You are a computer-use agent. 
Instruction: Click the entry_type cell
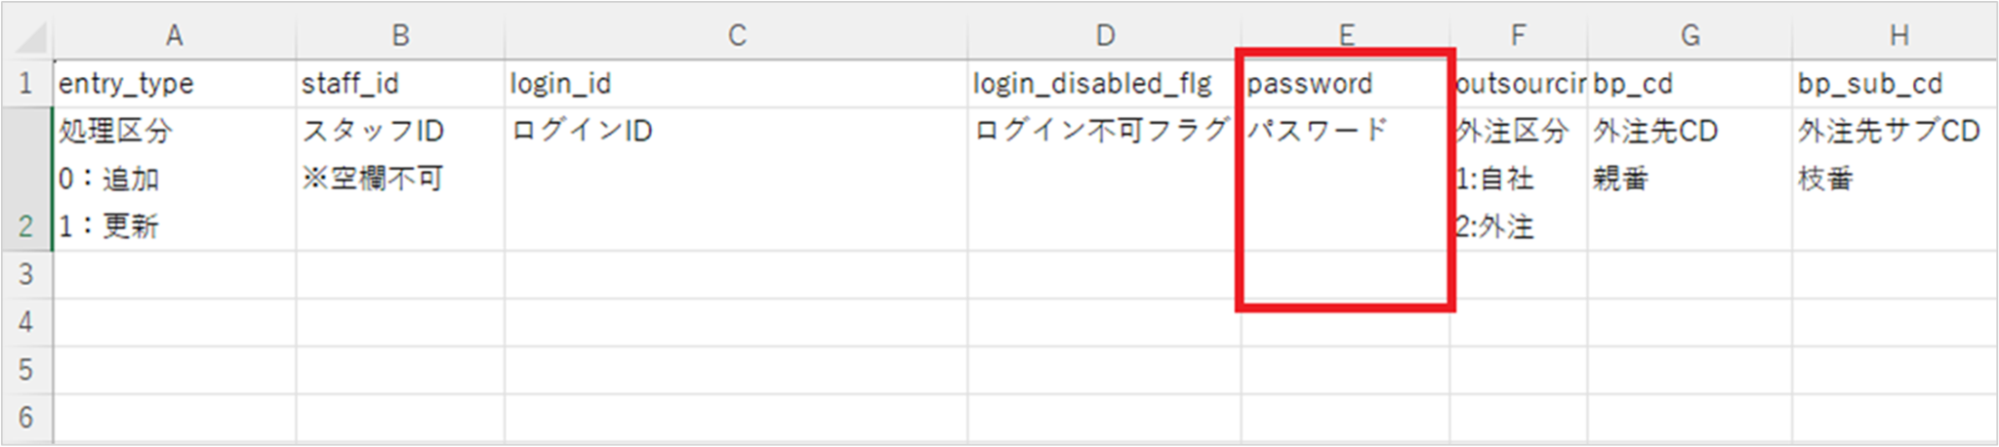point(174,84)
